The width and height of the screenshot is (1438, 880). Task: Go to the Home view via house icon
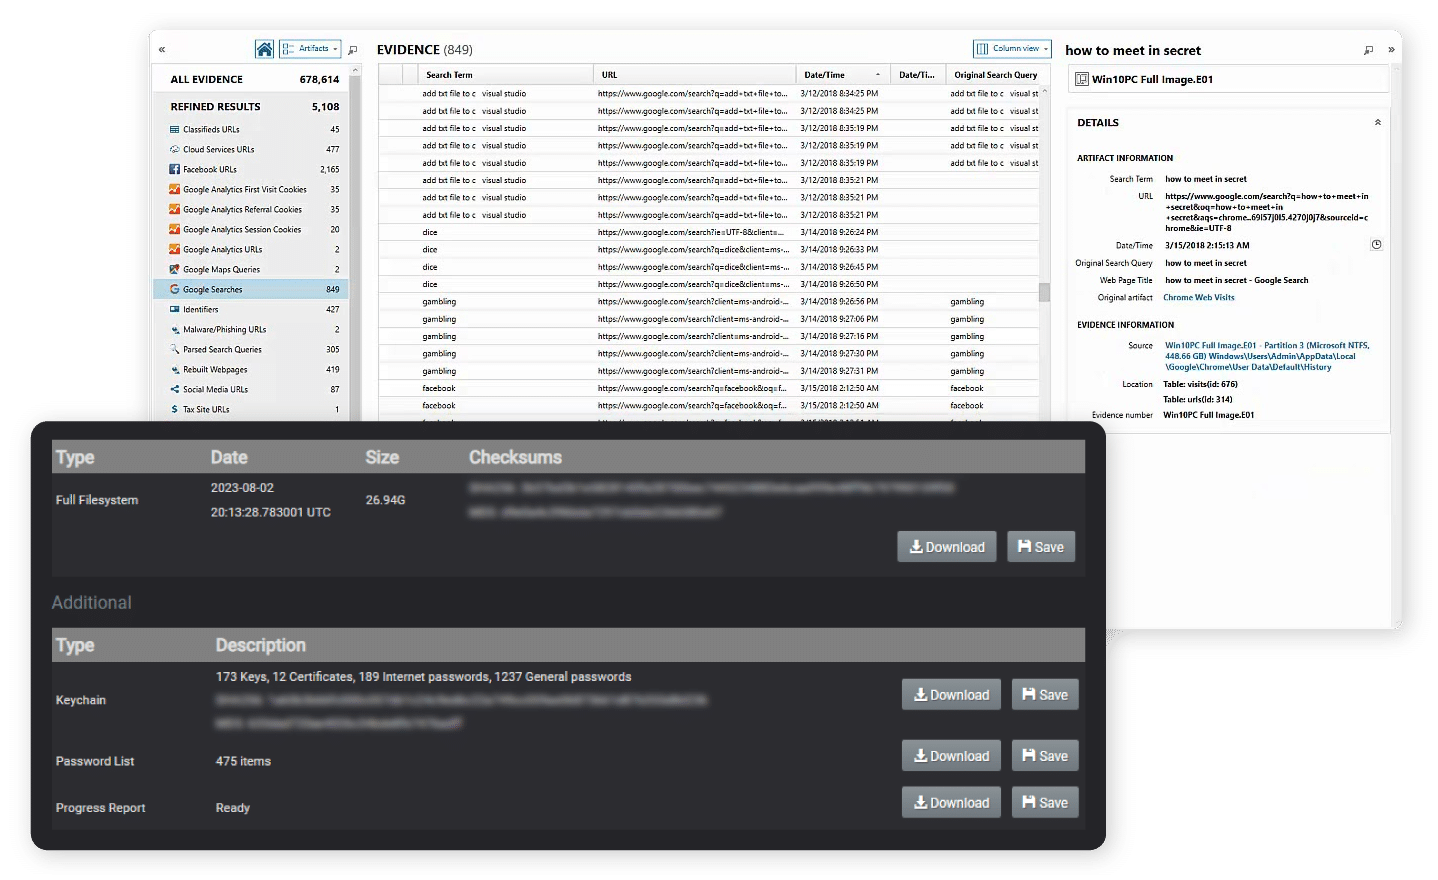(264, 49)
